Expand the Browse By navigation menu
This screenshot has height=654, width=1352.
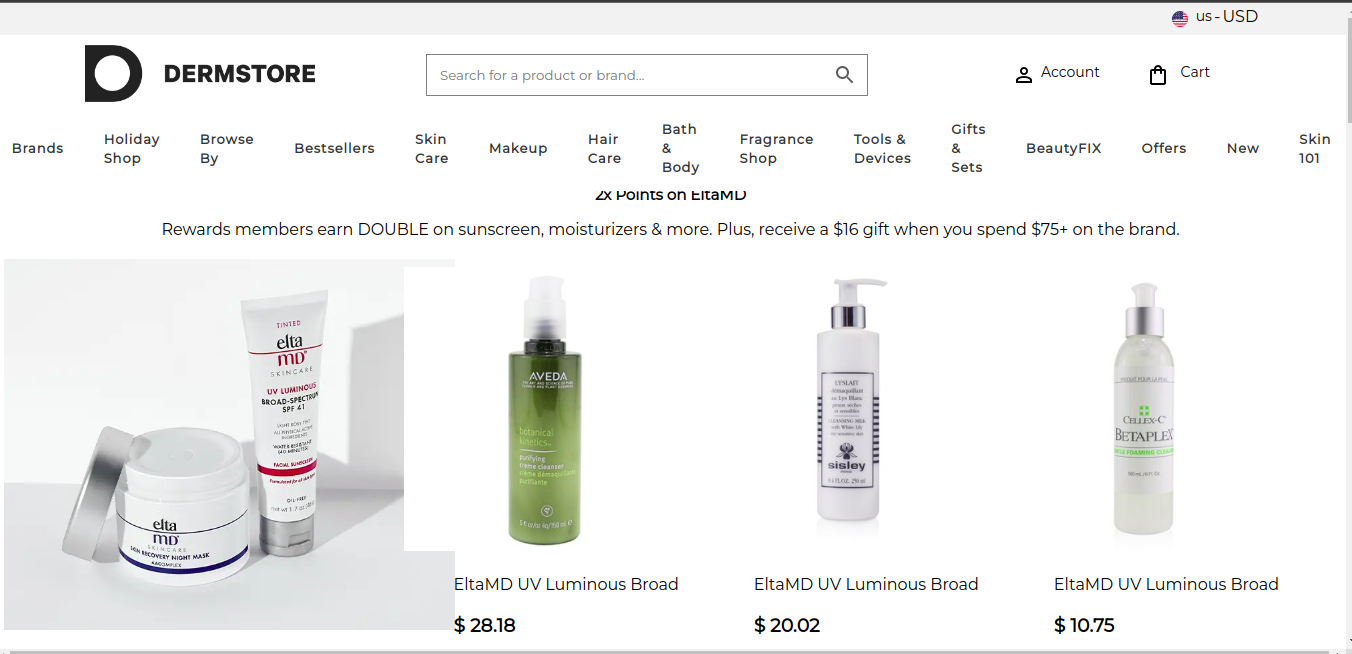pos(227,148)
